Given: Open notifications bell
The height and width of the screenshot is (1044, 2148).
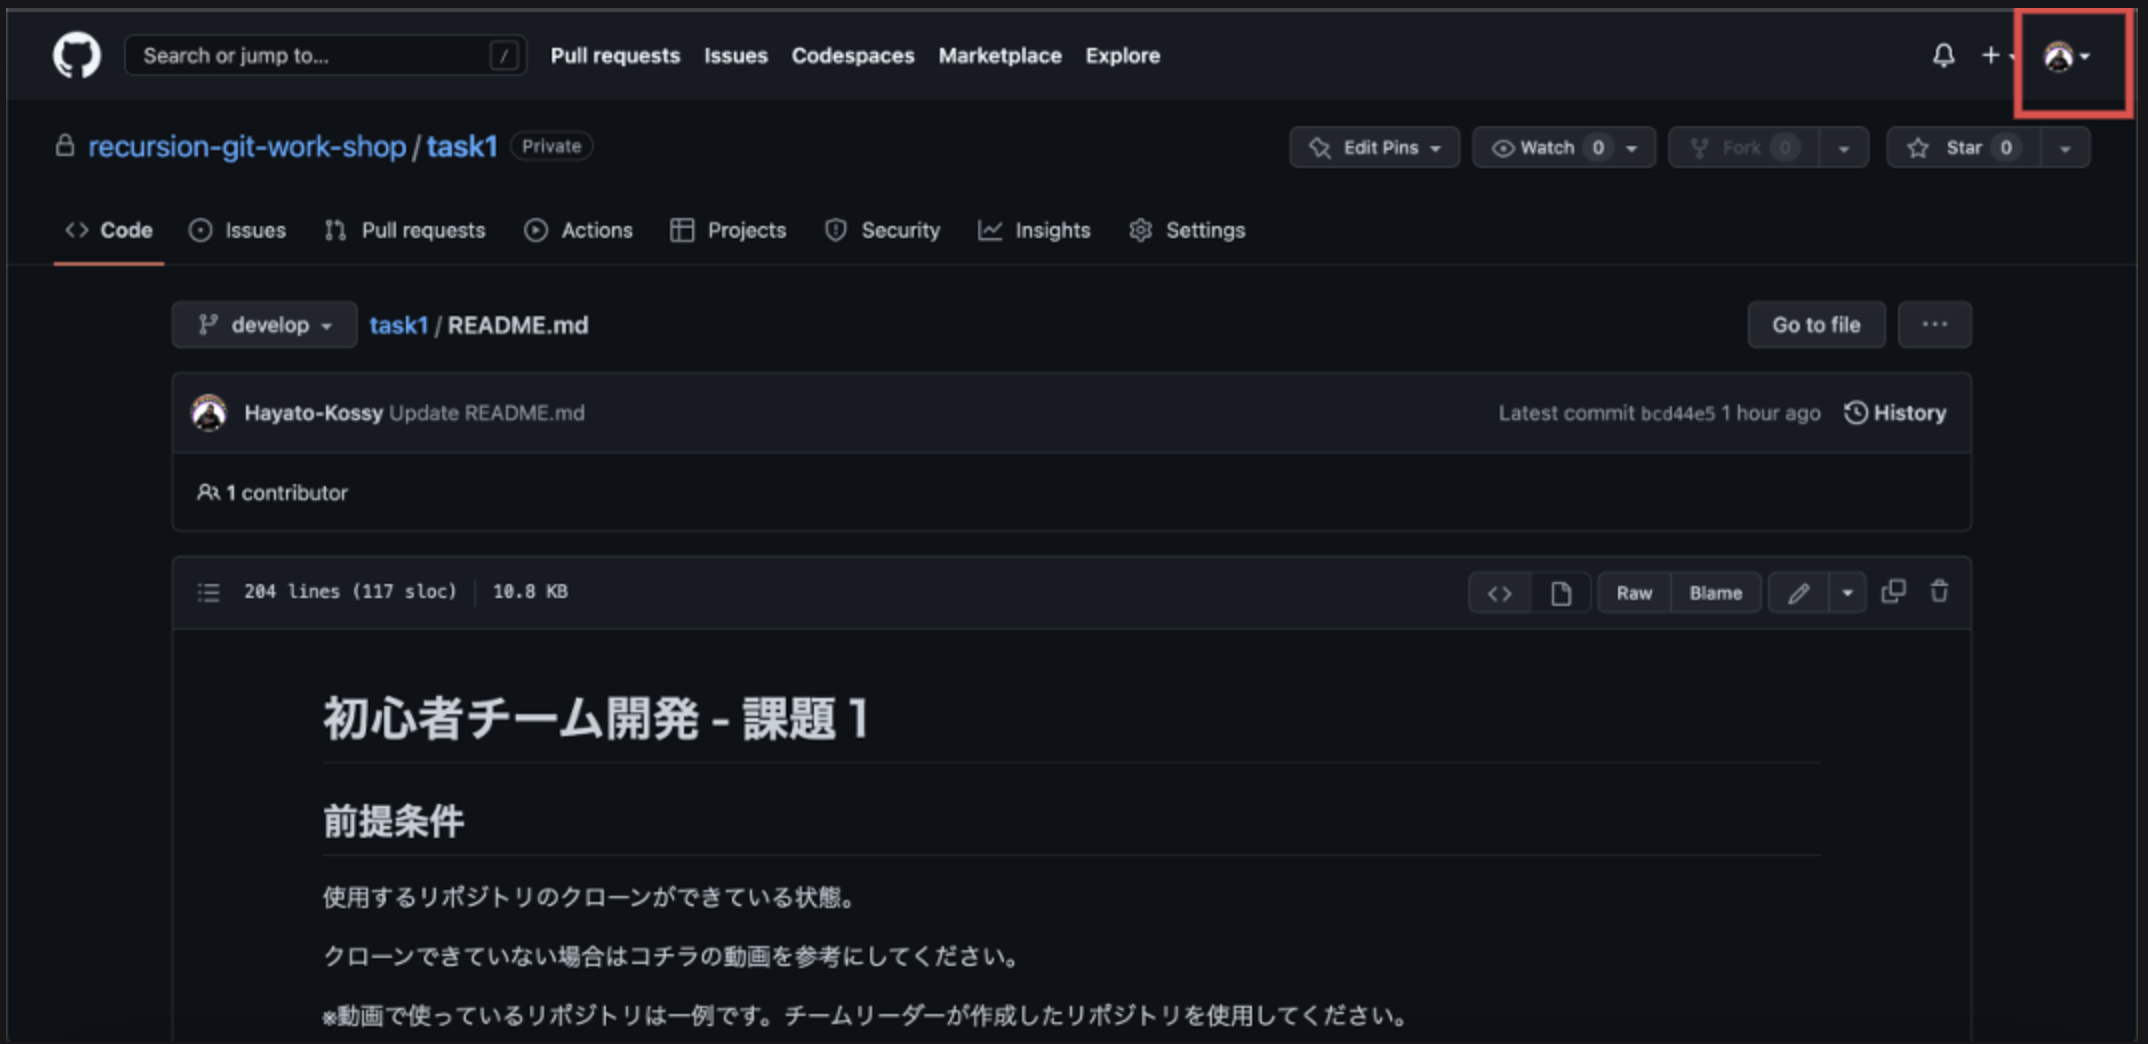Looking at the screenshot, I should click(x=1943, y=55).
